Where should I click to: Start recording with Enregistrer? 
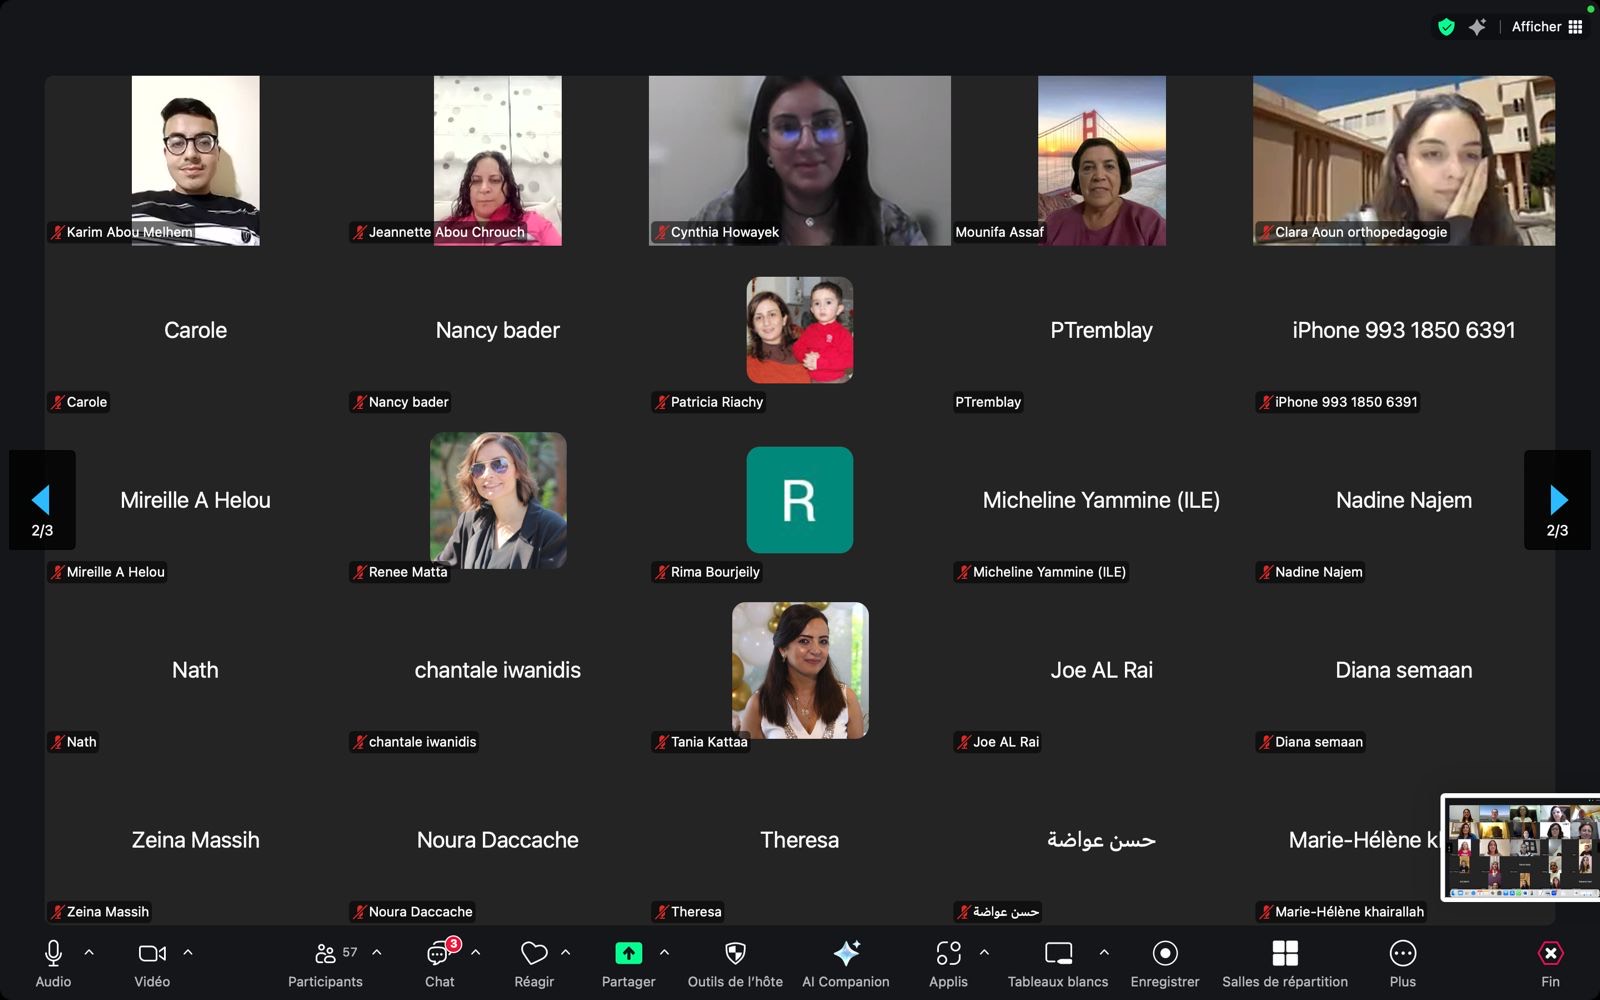tap(1165, 954)
